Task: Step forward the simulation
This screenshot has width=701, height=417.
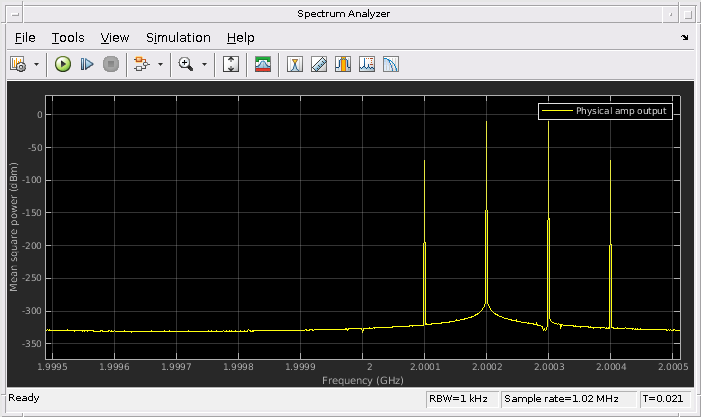Action: point(87,64)
